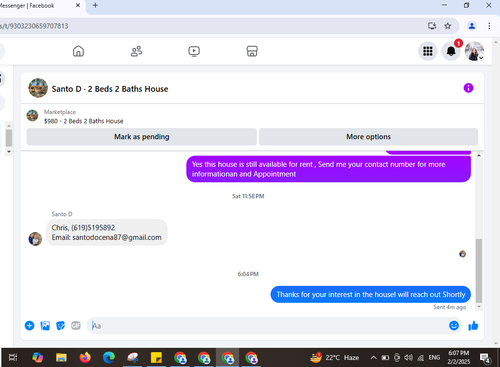
Task: Click message with Chris phone and email
Action: click(106, 232)
